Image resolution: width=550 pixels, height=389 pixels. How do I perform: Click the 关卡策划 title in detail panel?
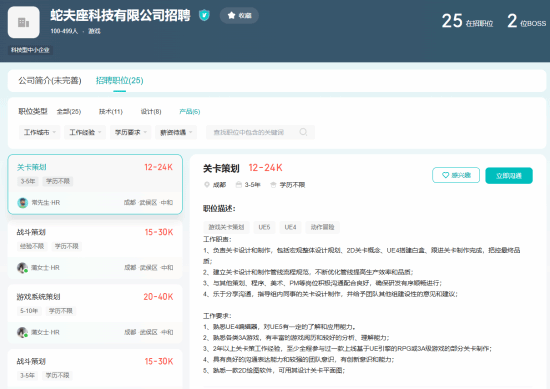221,168
